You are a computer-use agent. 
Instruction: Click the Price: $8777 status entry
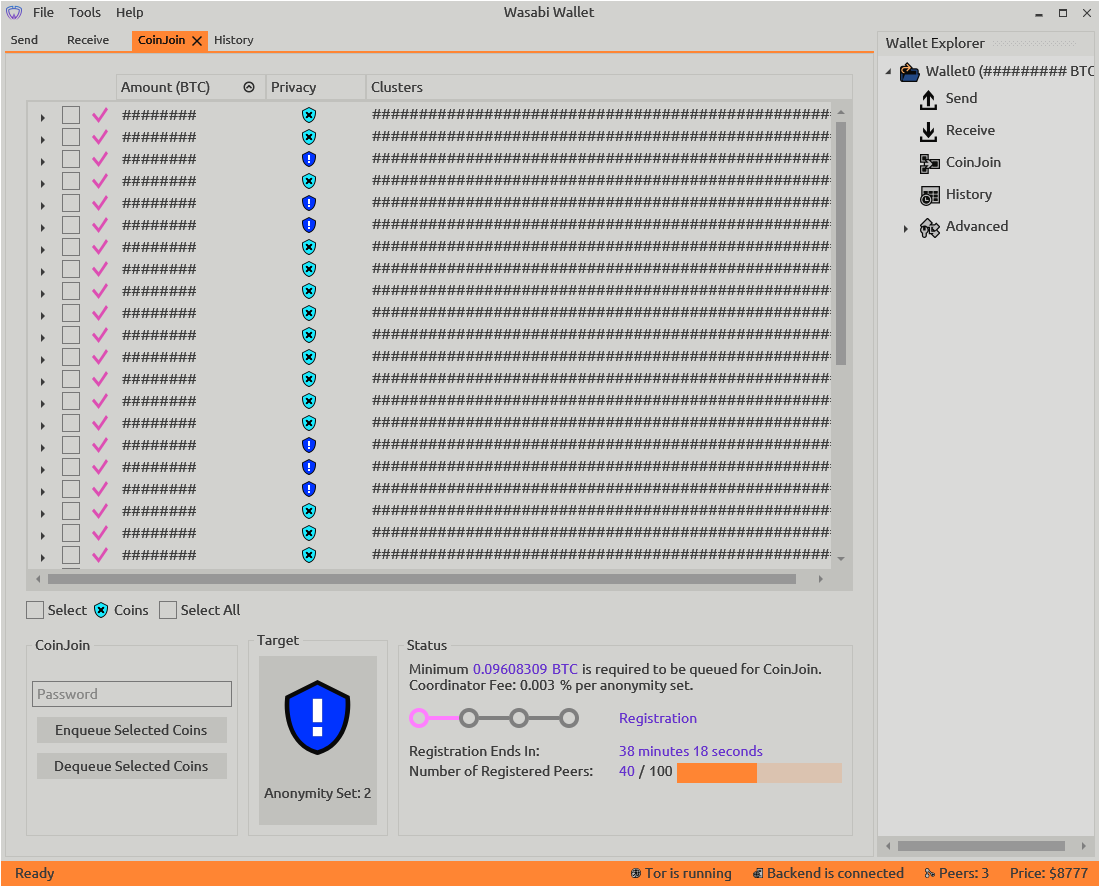(1049, 873)
